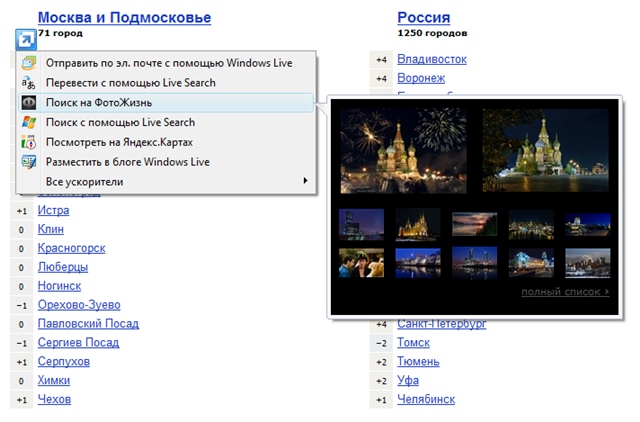Open the Сергиев Посад link

click(x=78, y=343)
